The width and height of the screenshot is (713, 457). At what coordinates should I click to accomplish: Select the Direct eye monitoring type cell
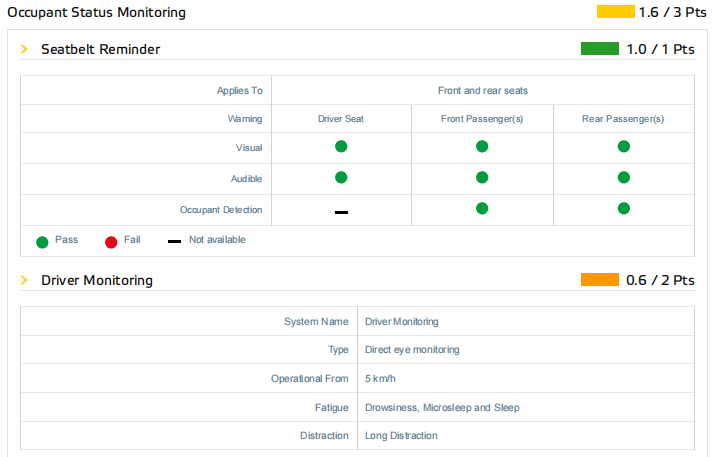tap(412, 350)
